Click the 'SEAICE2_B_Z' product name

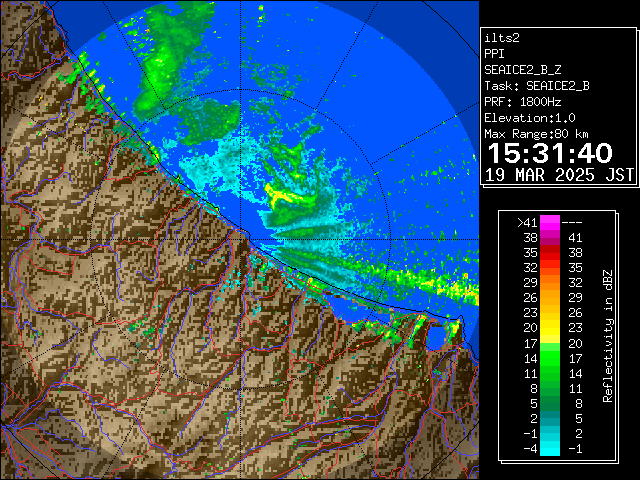click(523, 70)
